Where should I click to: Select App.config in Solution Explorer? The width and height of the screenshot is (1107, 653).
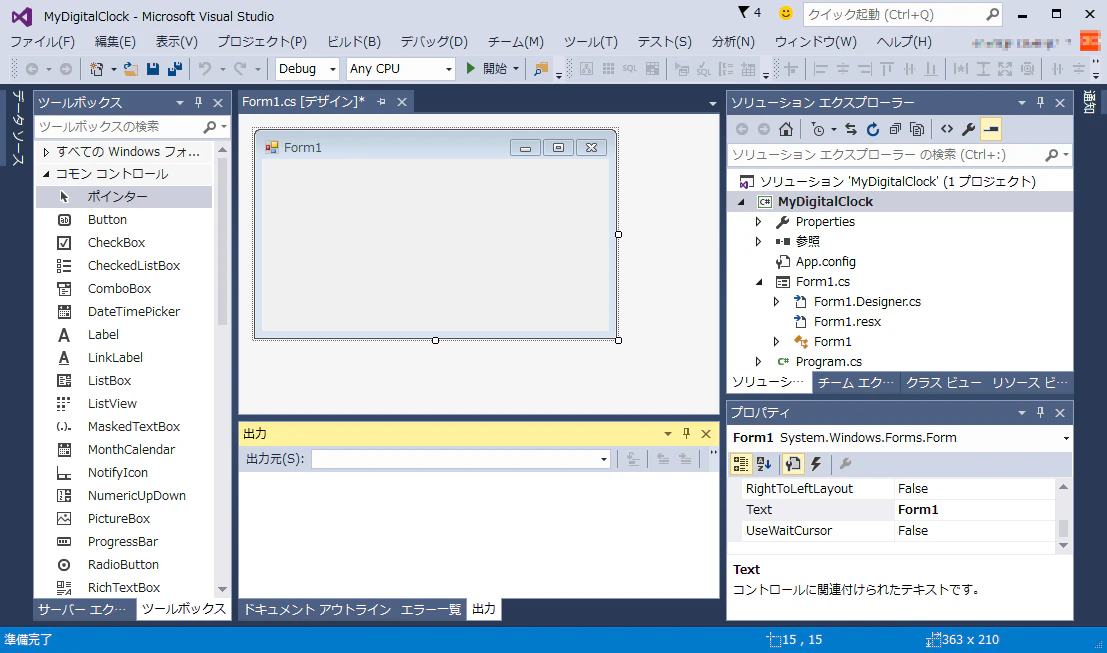[x=825, y=262]
